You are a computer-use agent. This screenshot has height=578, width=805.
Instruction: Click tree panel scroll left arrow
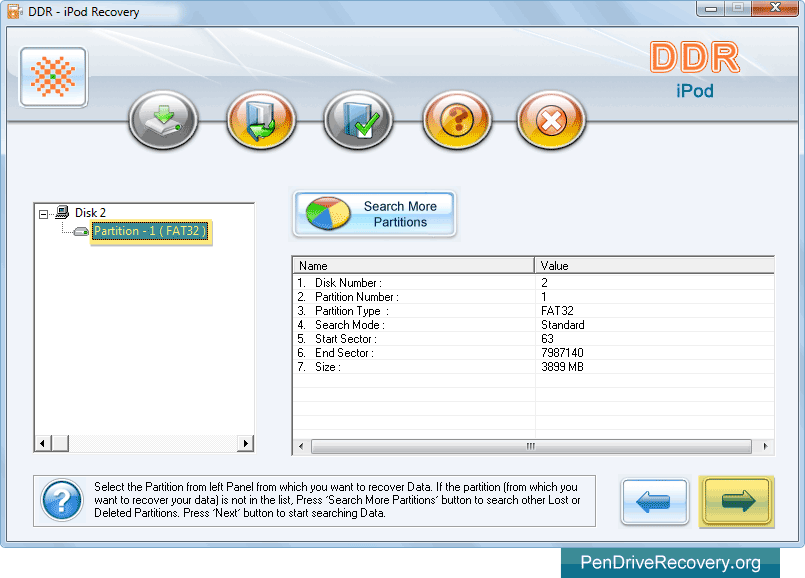pyautogui.click(x=43, y=443)
